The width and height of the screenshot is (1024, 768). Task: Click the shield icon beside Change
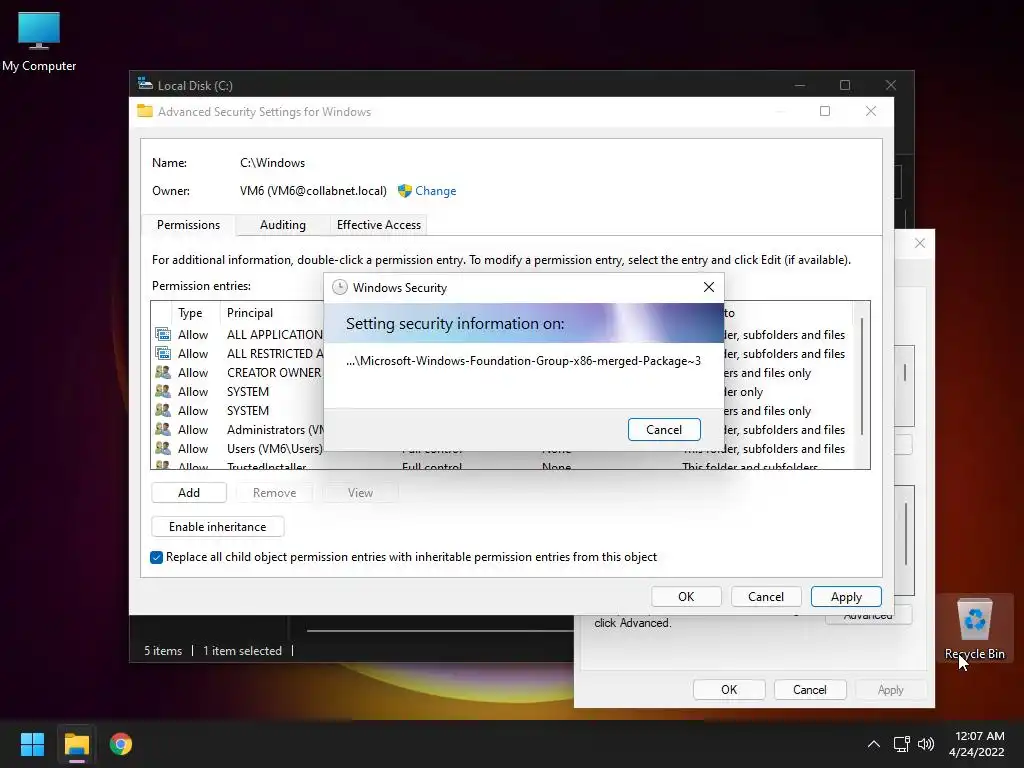pyautogui.click(x=404, y=191)
